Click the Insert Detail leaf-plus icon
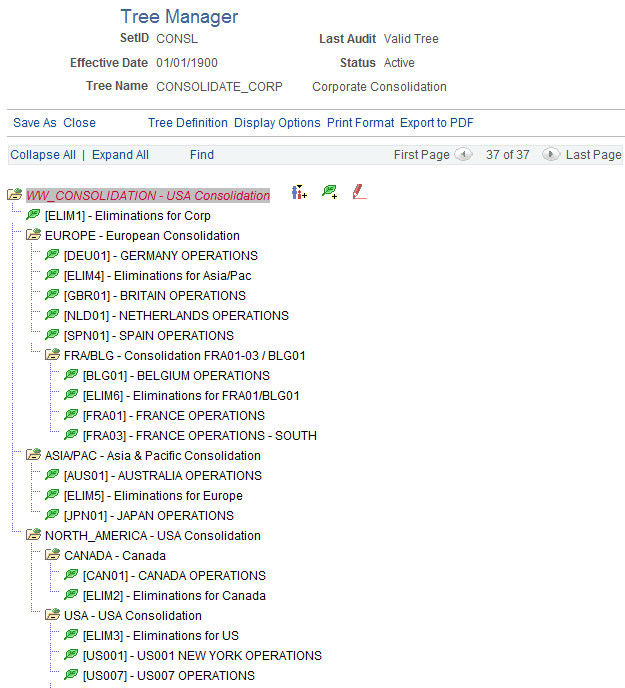Image resolution: width=625 pixels, height=688 pixels. coord(330,192)
